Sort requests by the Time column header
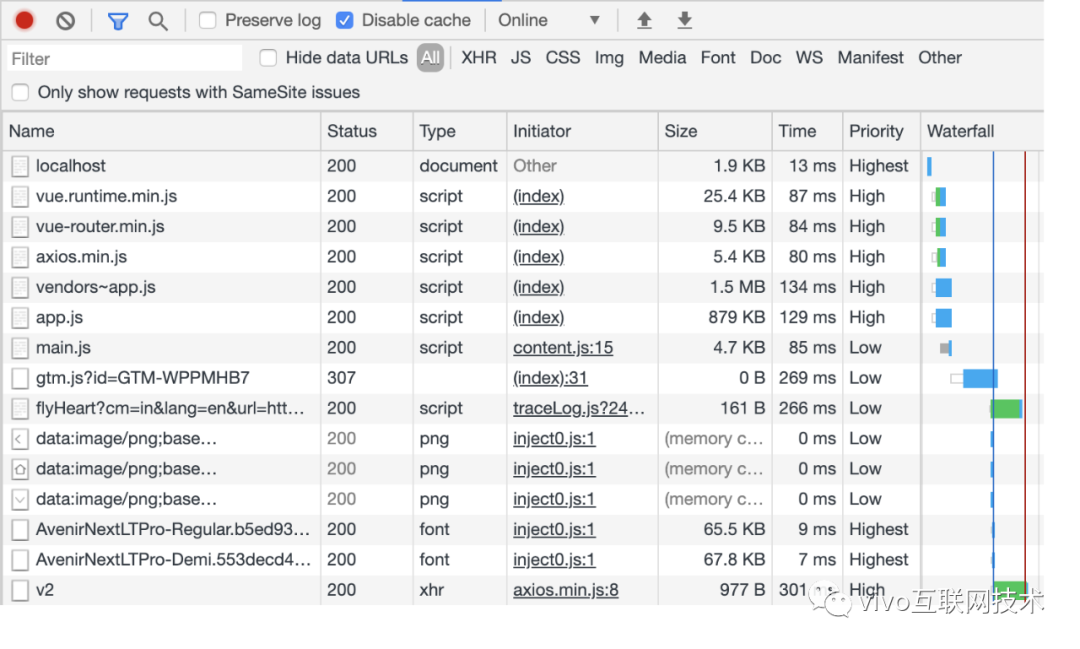This screenshot has height=649, width=1080. click(x=797, y=131)
